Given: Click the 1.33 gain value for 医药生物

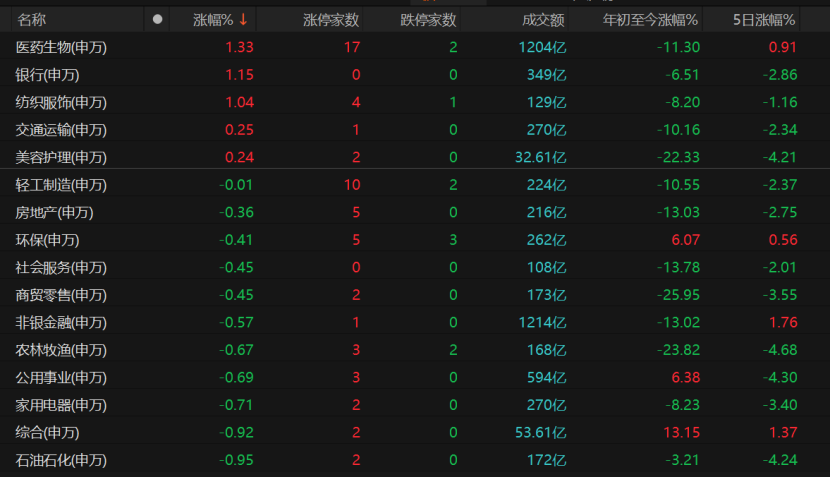Looking at the screenshot, I should coord(239,47).
